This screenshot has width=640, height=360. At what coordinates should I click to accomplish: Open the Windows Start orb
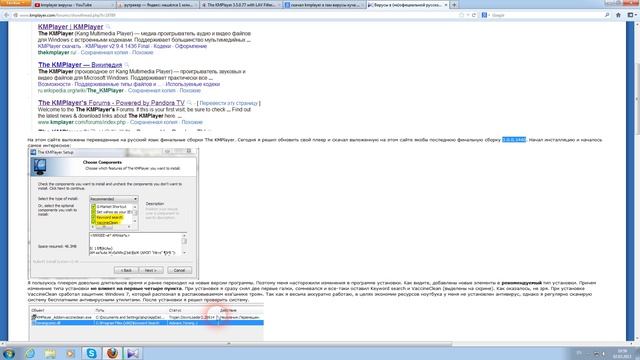tap(8, 353)
